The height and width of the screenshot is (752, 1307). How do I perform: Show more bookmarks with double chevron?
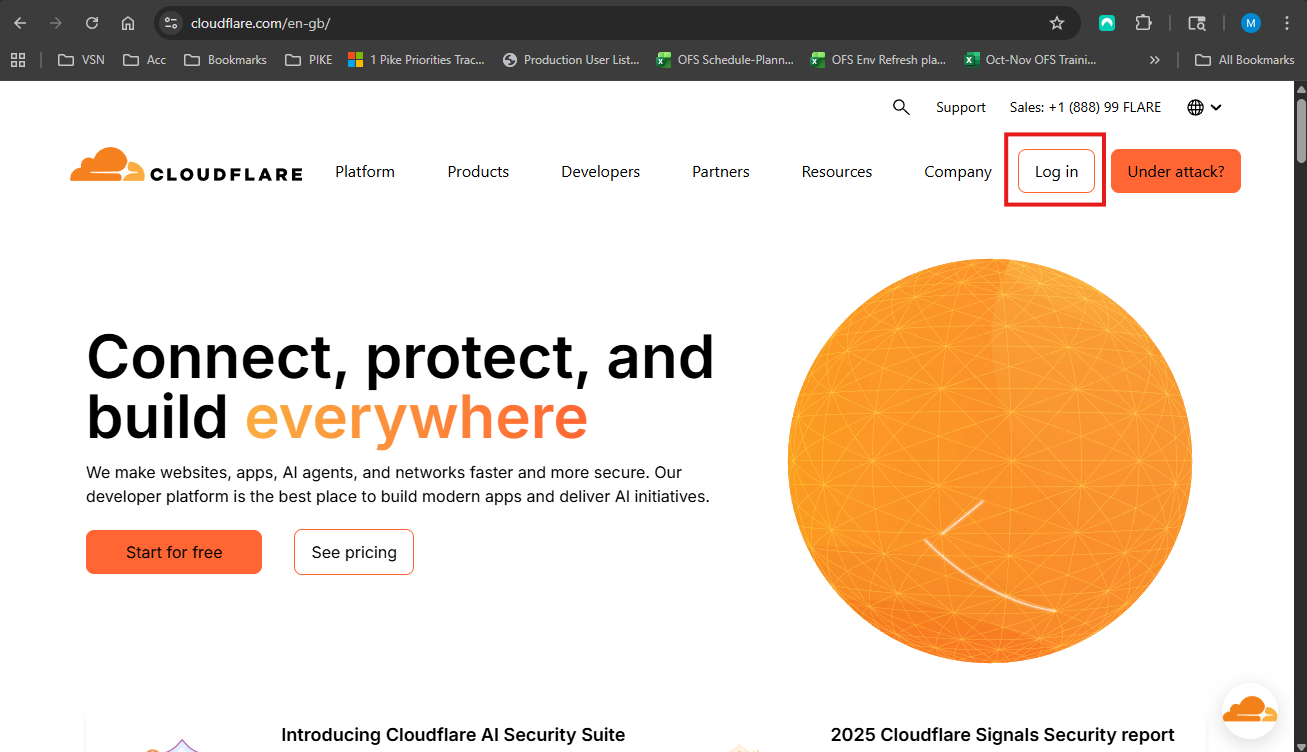1155,60
